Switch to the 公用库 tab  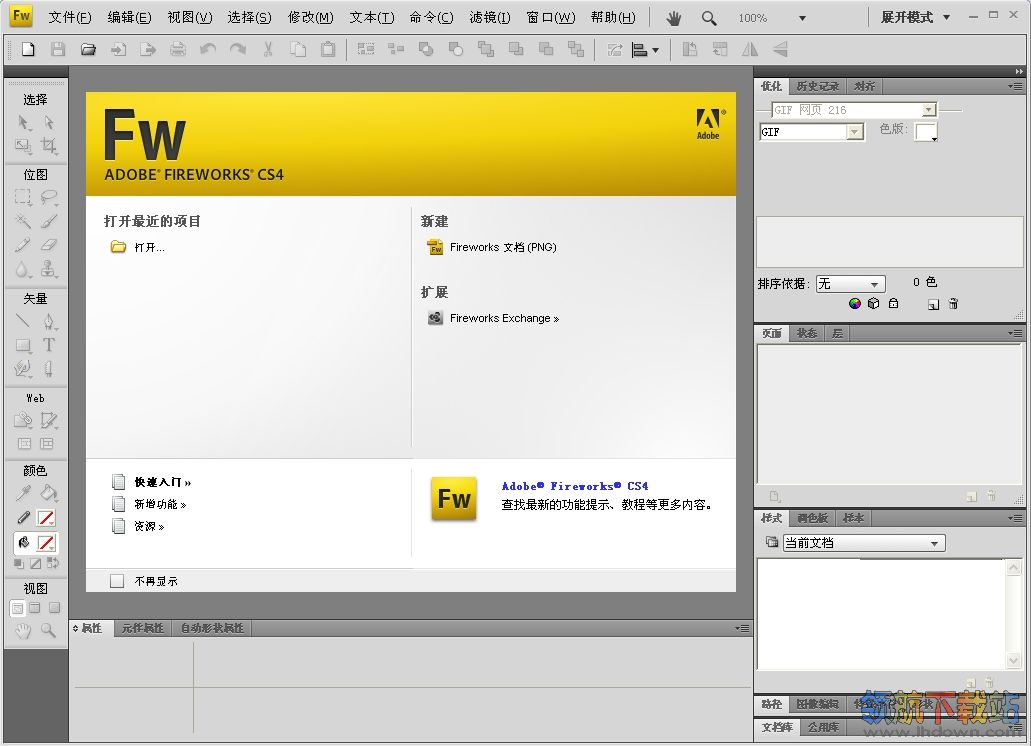[823, 727]
